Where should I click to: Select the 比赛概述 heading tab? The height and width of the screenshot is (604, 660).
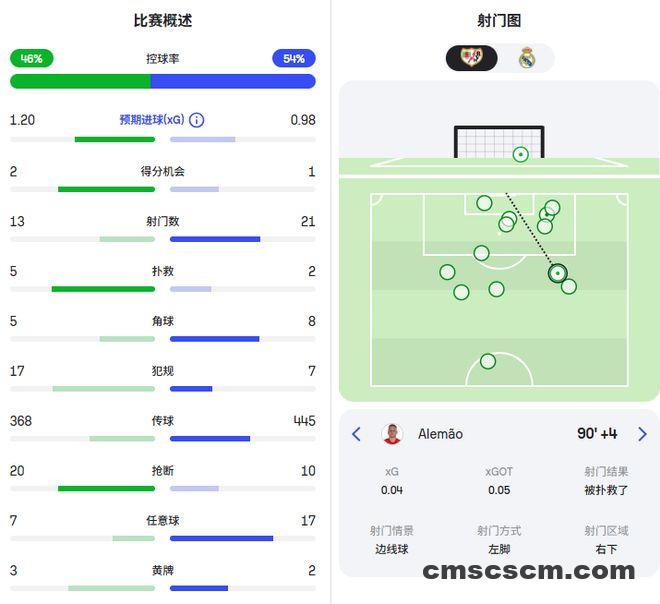click(x=163, y=20)
